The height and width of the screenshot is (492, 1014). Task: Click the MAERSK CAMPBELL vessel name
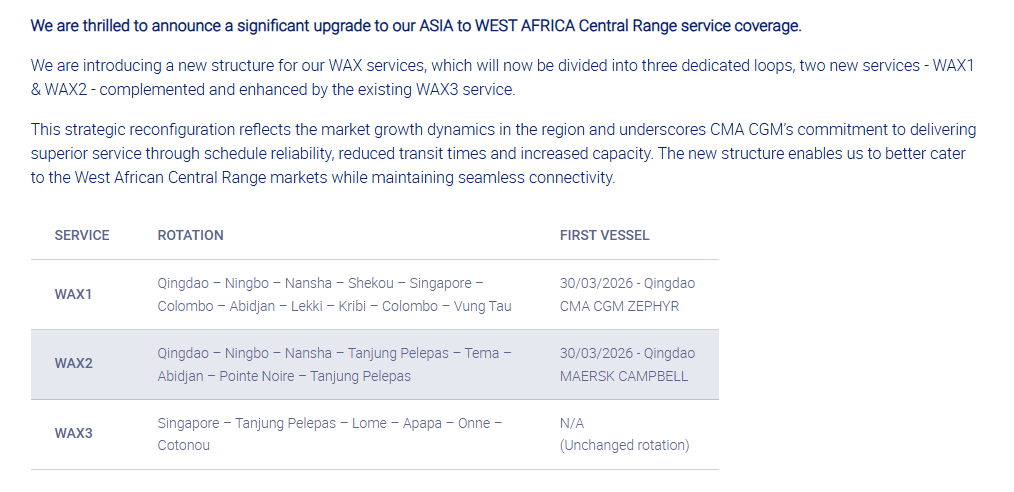(x=624, y=376)
